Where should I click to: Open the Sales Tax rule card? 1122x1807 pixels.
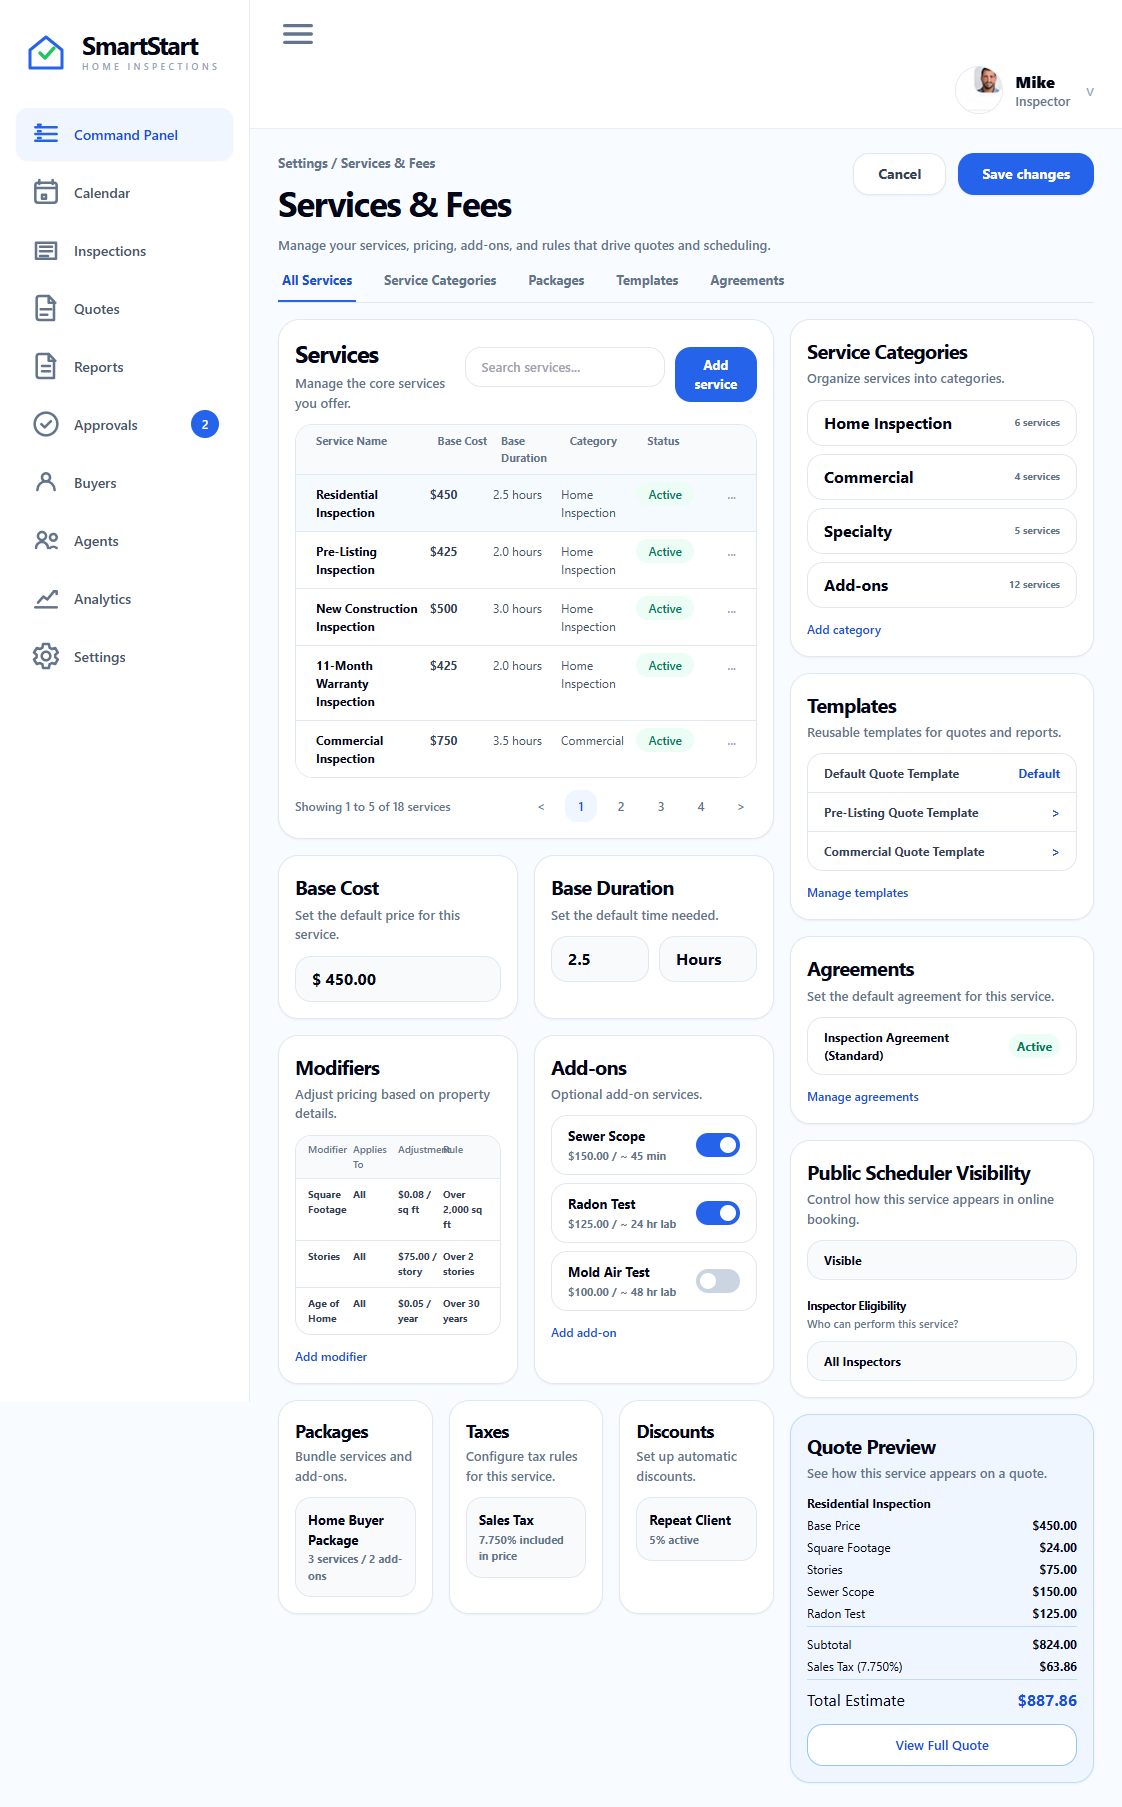click(x=526, y=1537)
